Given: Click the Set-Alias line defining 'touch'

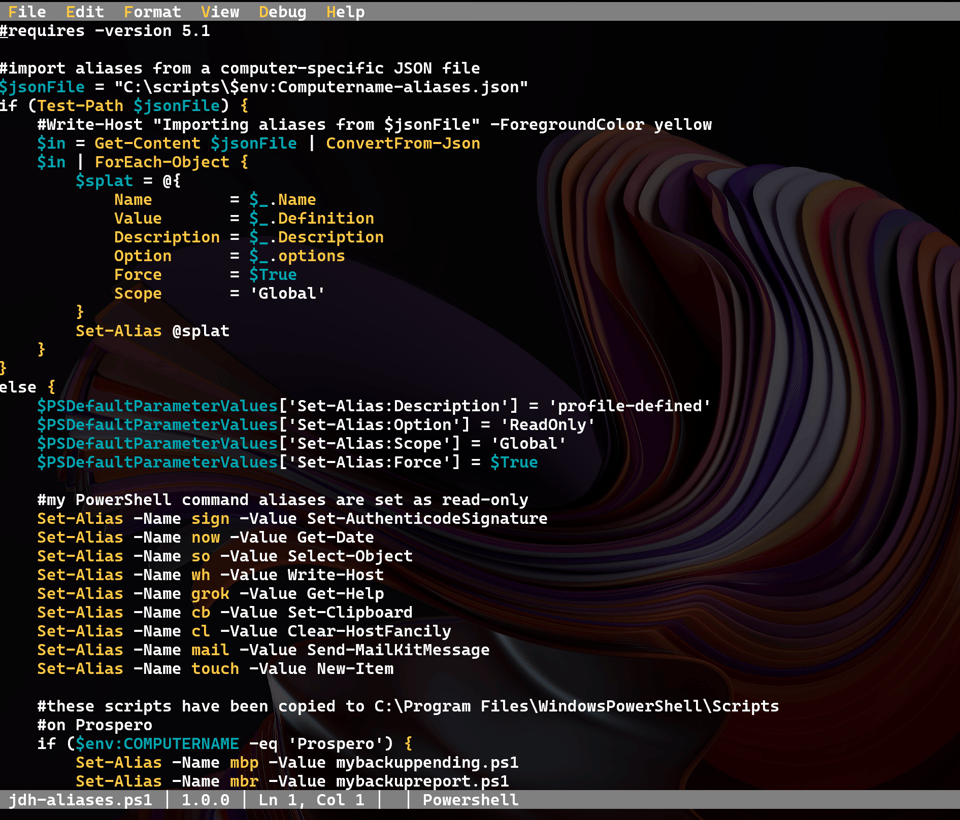Looking at the screenshot, I should (215, 668).
